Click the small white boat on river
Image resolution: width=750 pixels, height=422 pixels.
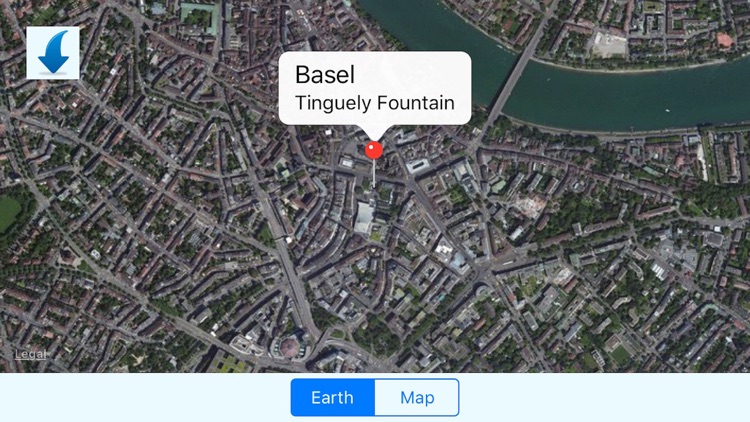click(x=667, y=111)
